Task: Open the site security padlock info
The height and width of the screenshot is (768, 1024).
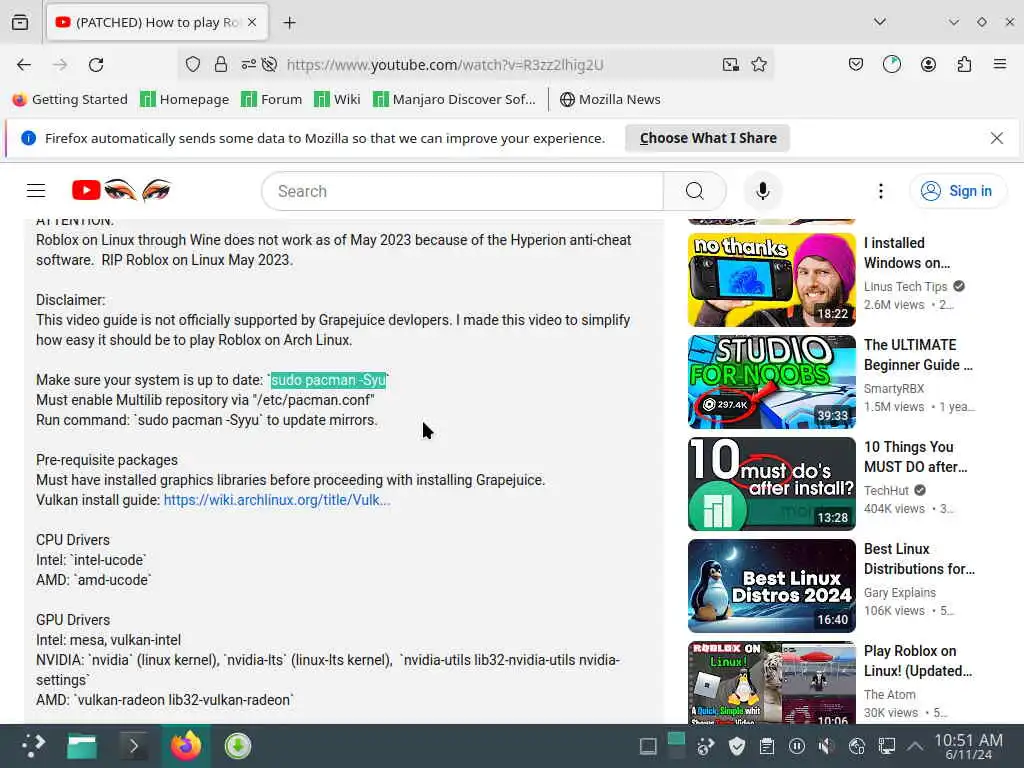Action: coord(221,64)
